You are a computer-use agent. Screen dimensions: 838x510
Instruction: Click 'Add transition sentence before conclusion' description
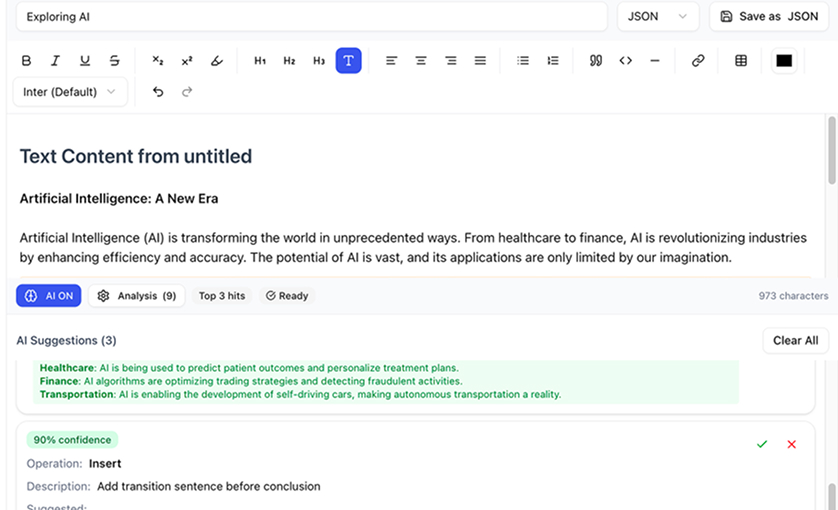208,486
